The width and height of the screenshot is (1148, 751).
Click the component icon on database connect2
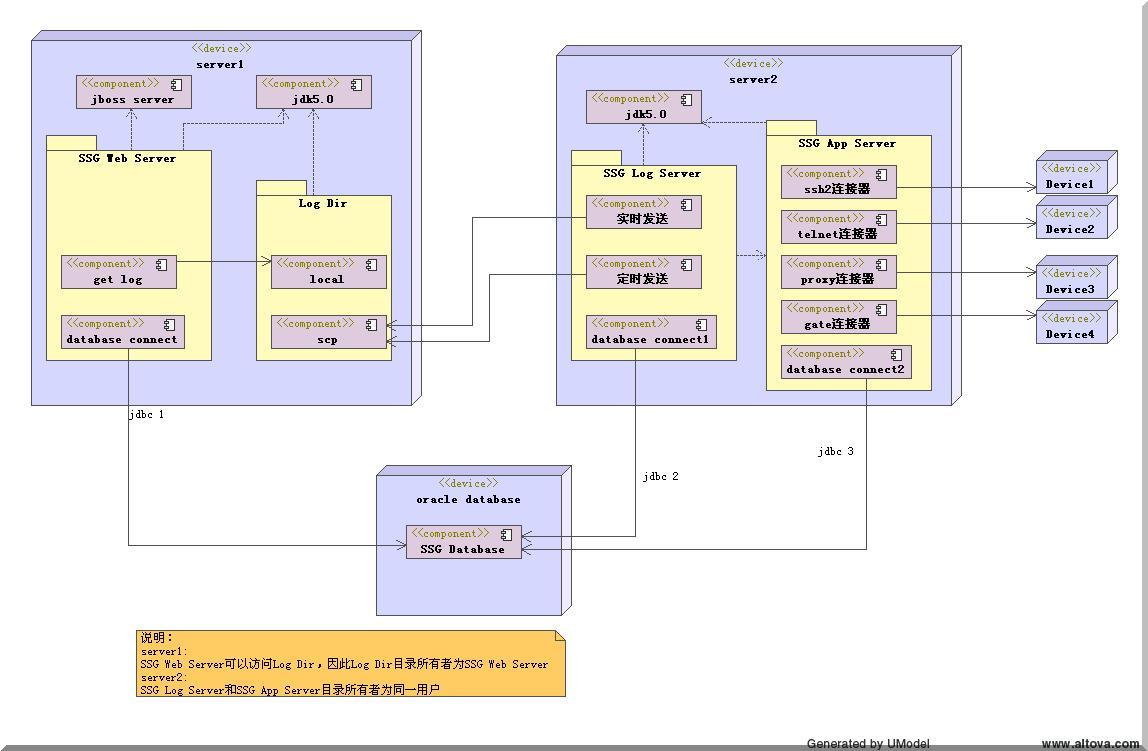897,354
